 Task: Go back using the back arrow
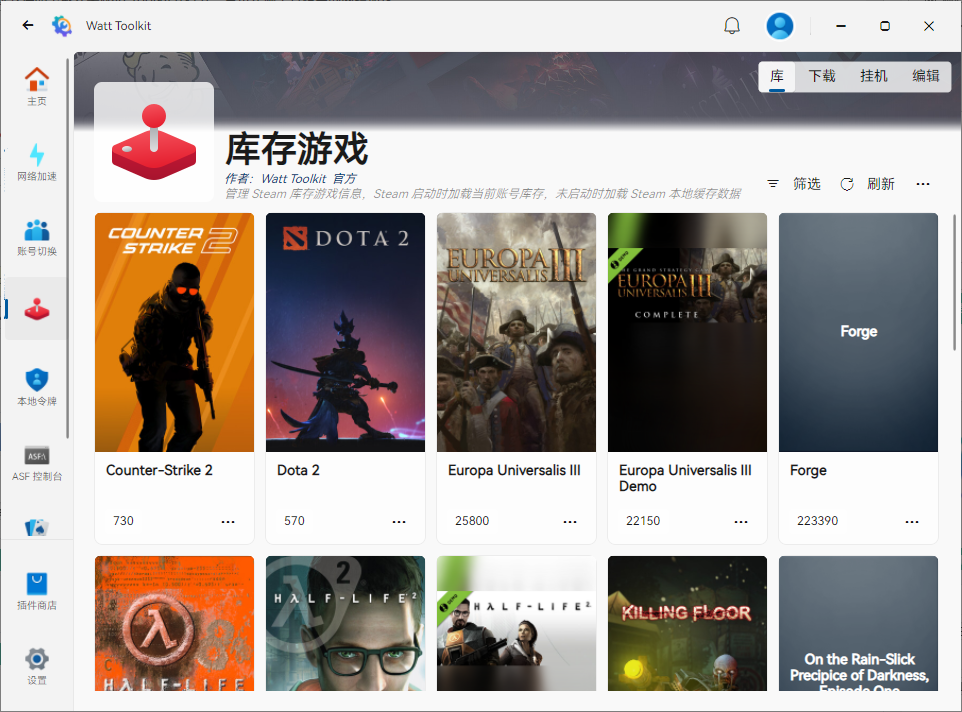[28, 25]
